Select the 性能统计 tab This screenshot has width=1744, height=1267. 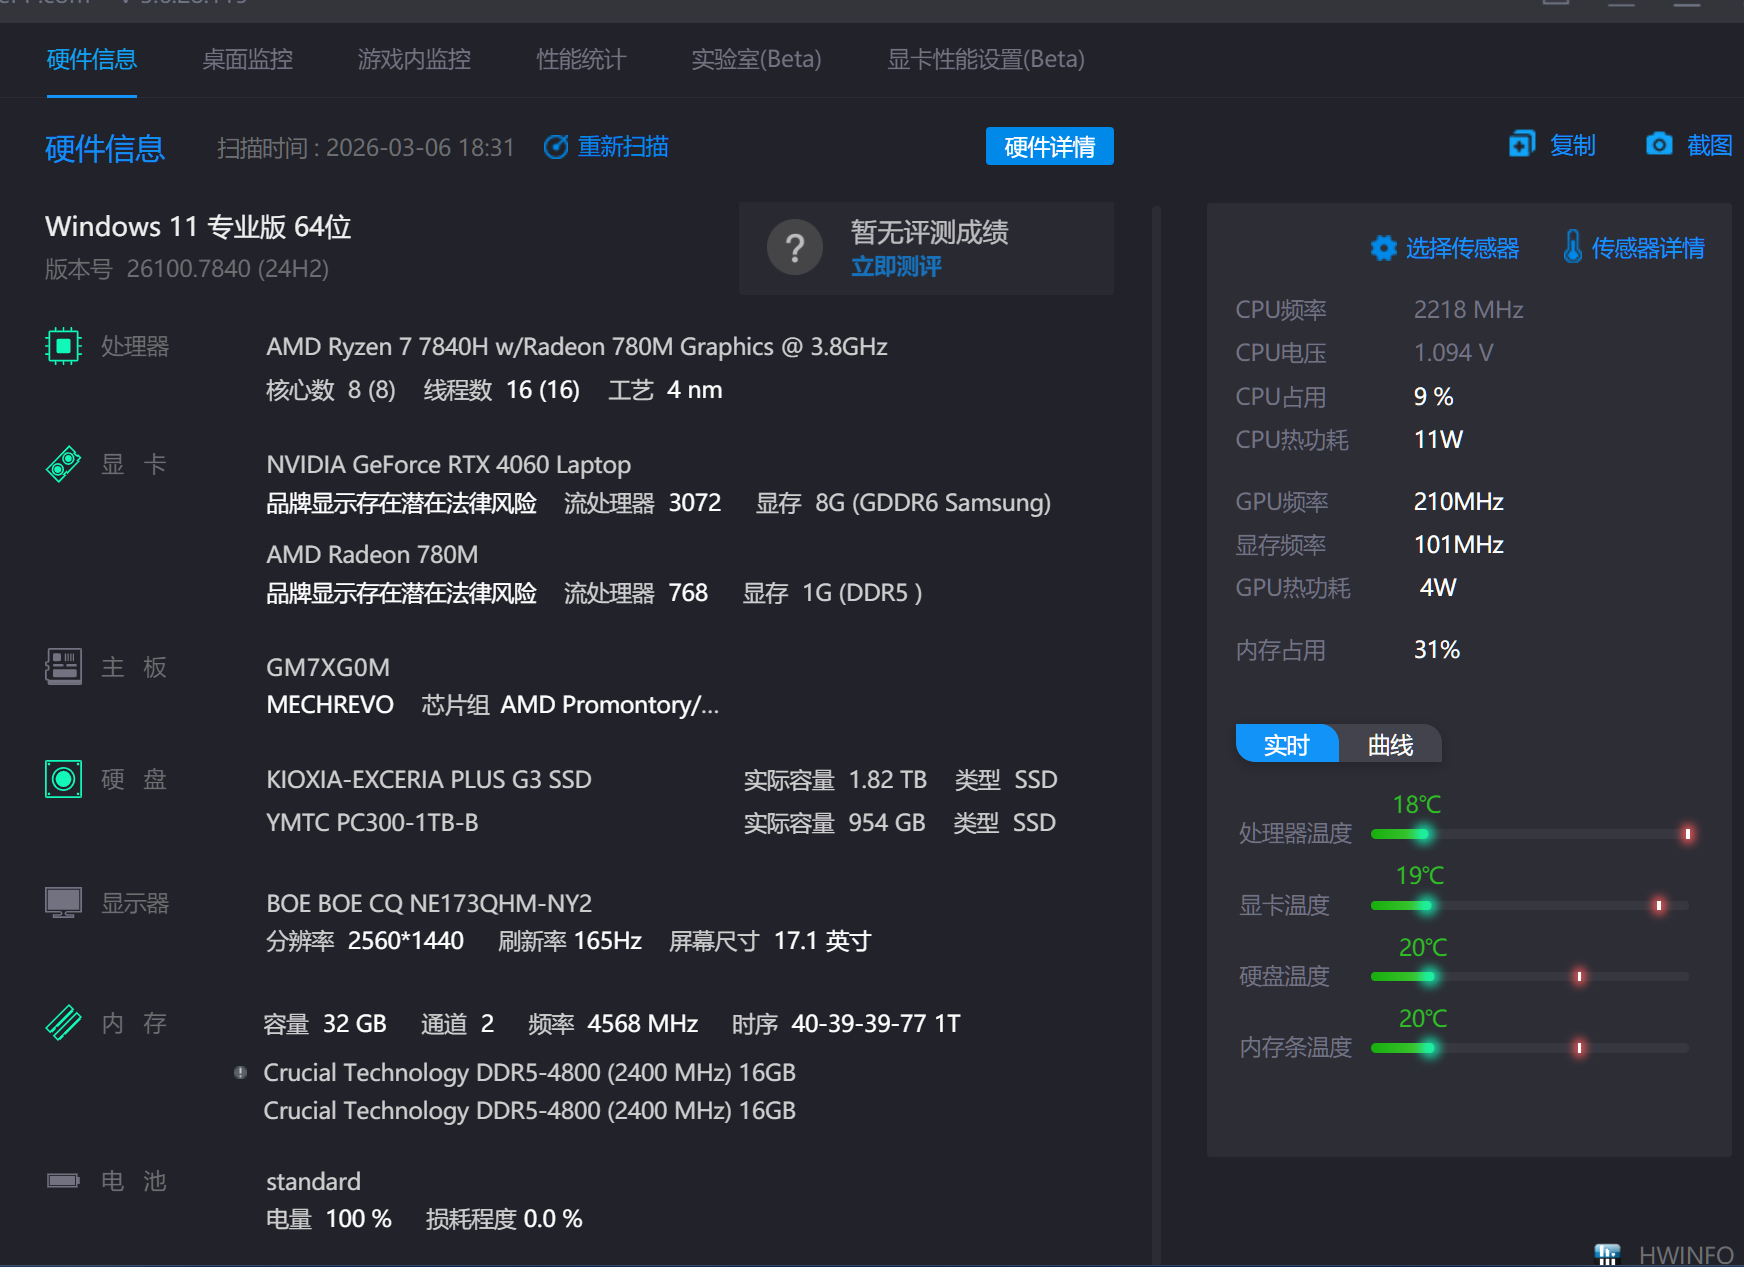581,60
